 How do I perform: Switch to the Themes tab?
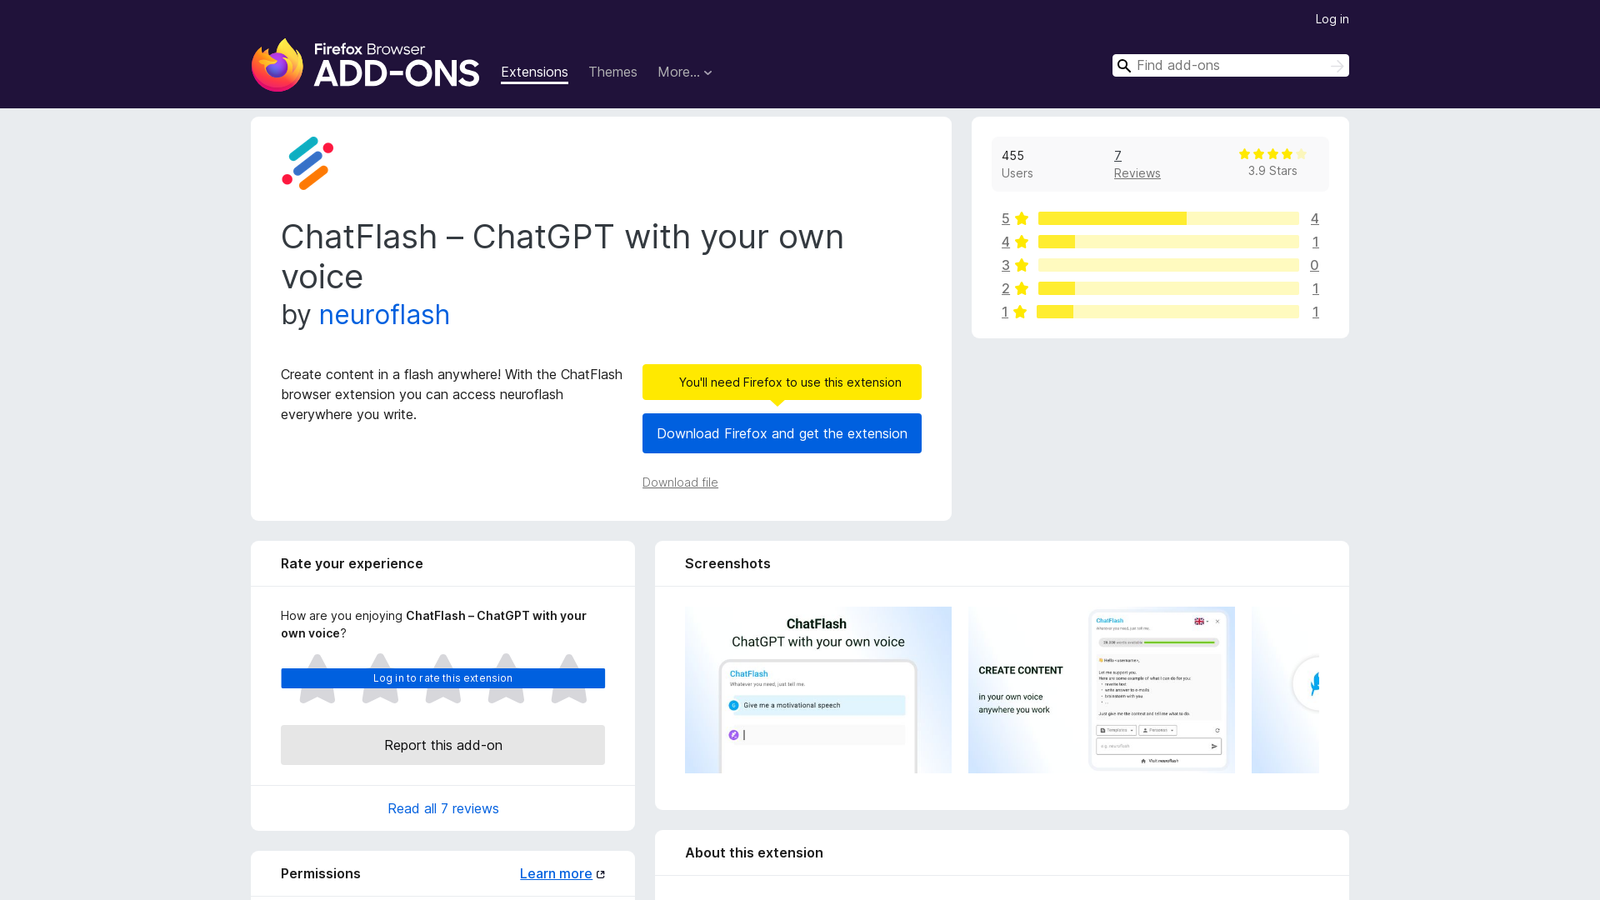pos(612,72)
